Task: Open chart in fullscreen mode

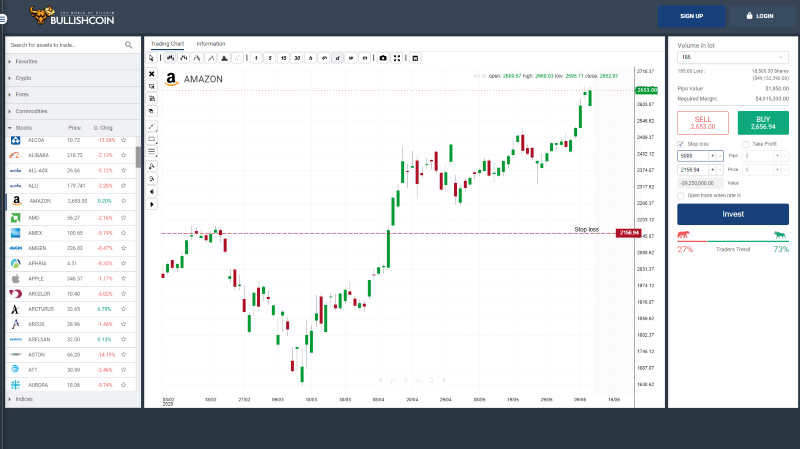Action: pos(397,58)
